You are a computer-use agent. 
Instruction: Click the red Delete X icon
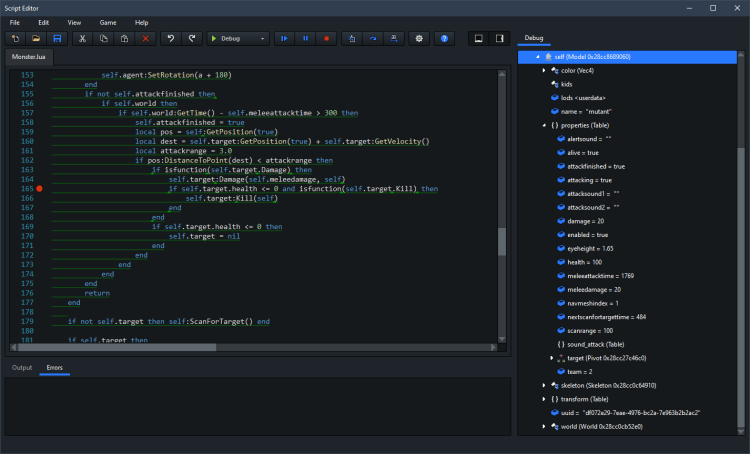[146, 38]
